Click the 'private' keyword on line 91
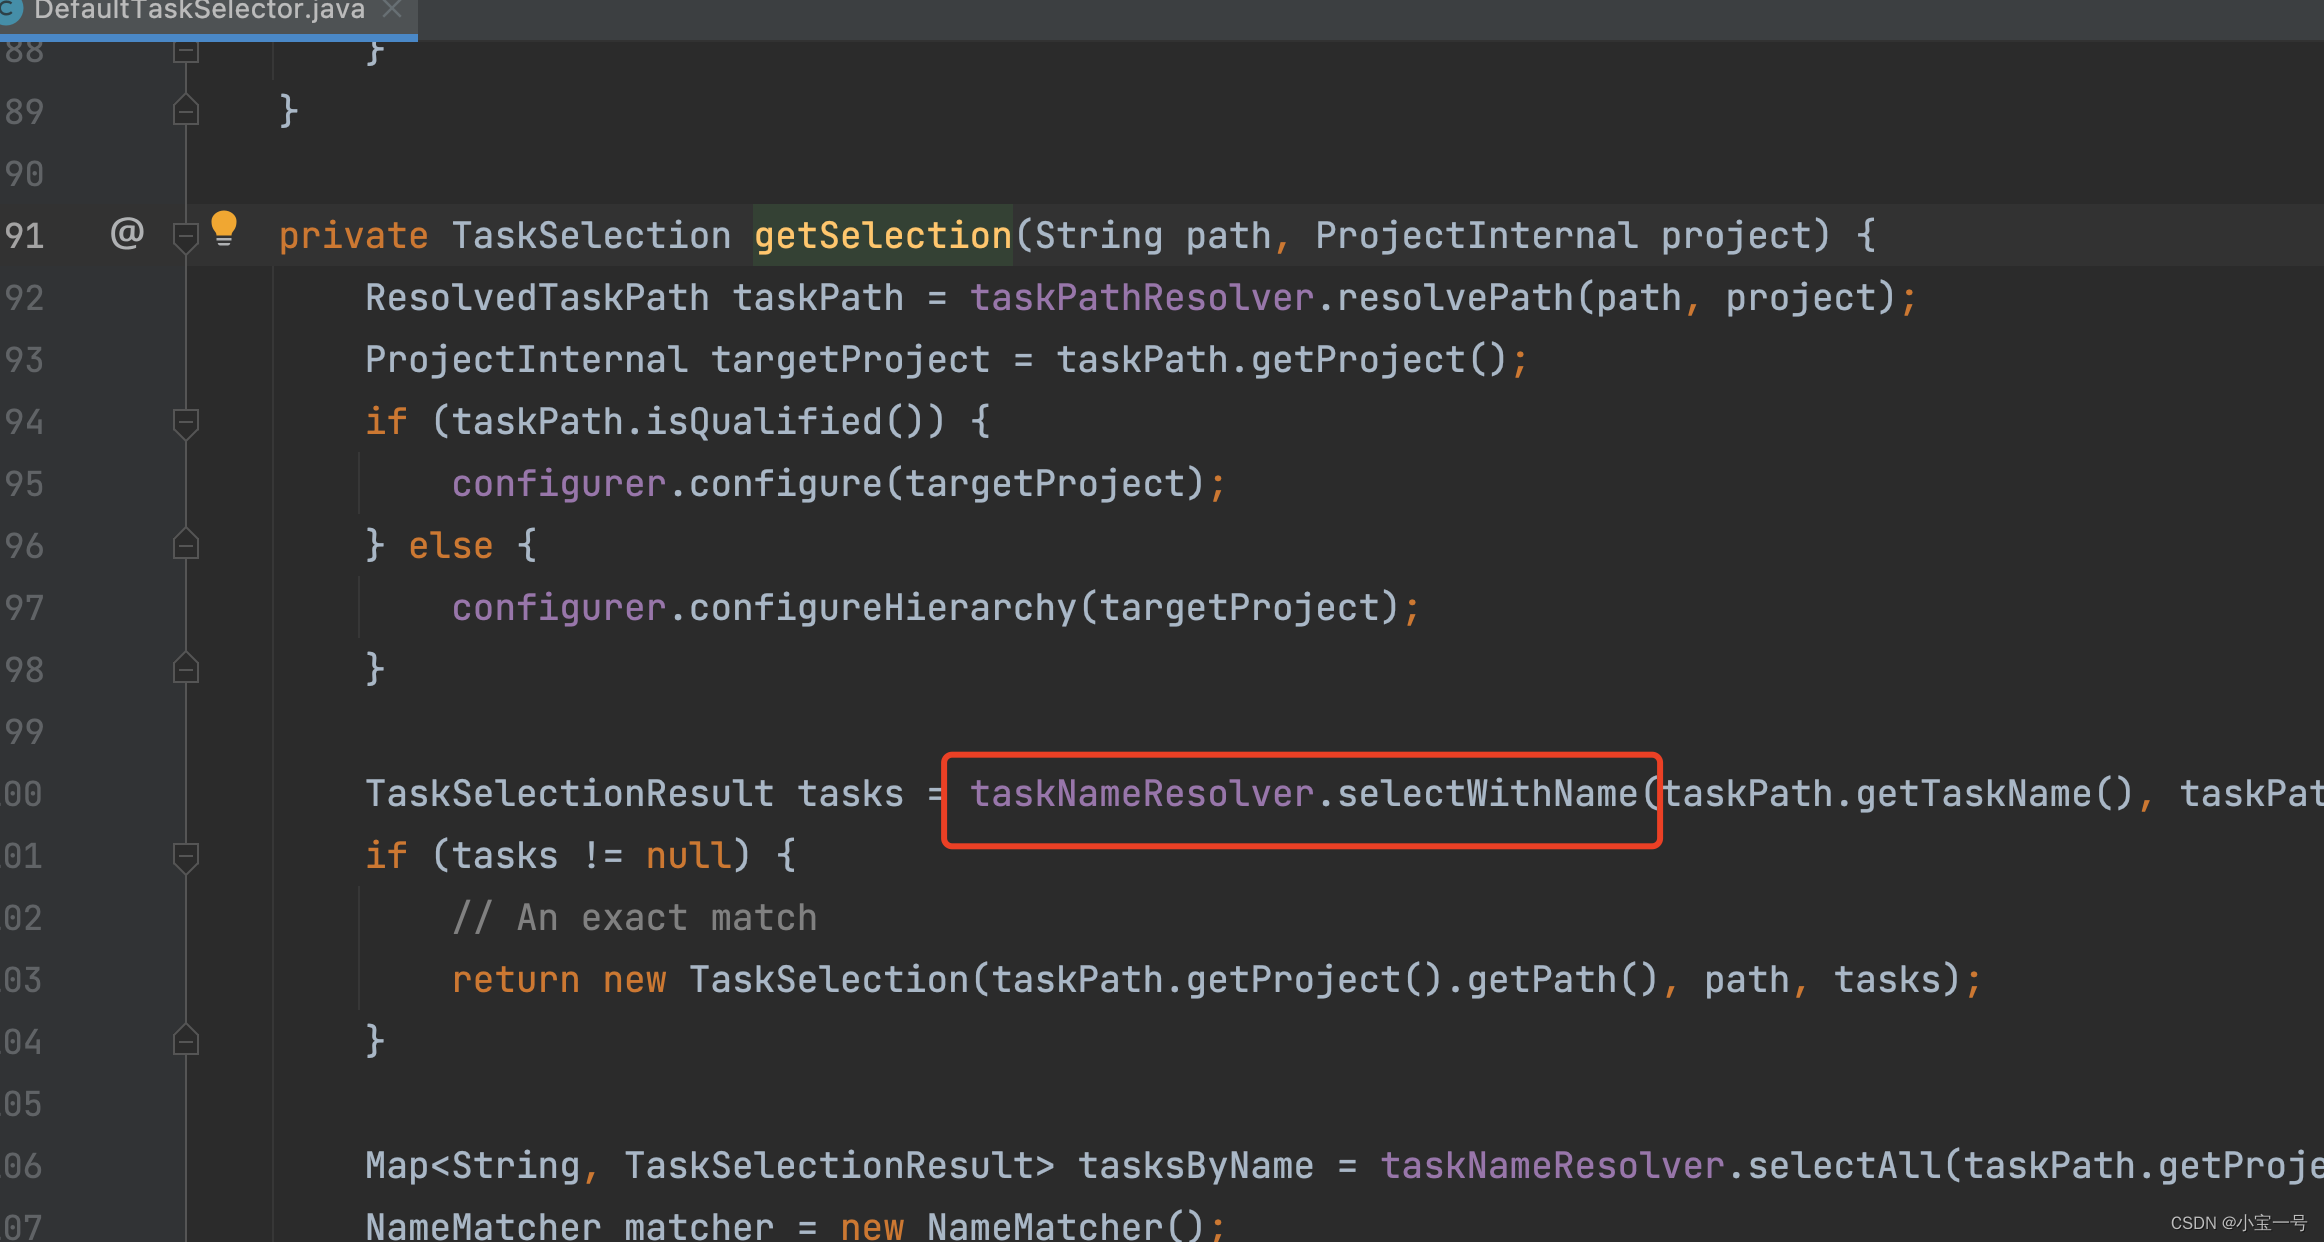Image resolution: width=2324 pixels, height=1242 pixels. tap(354, 236)
